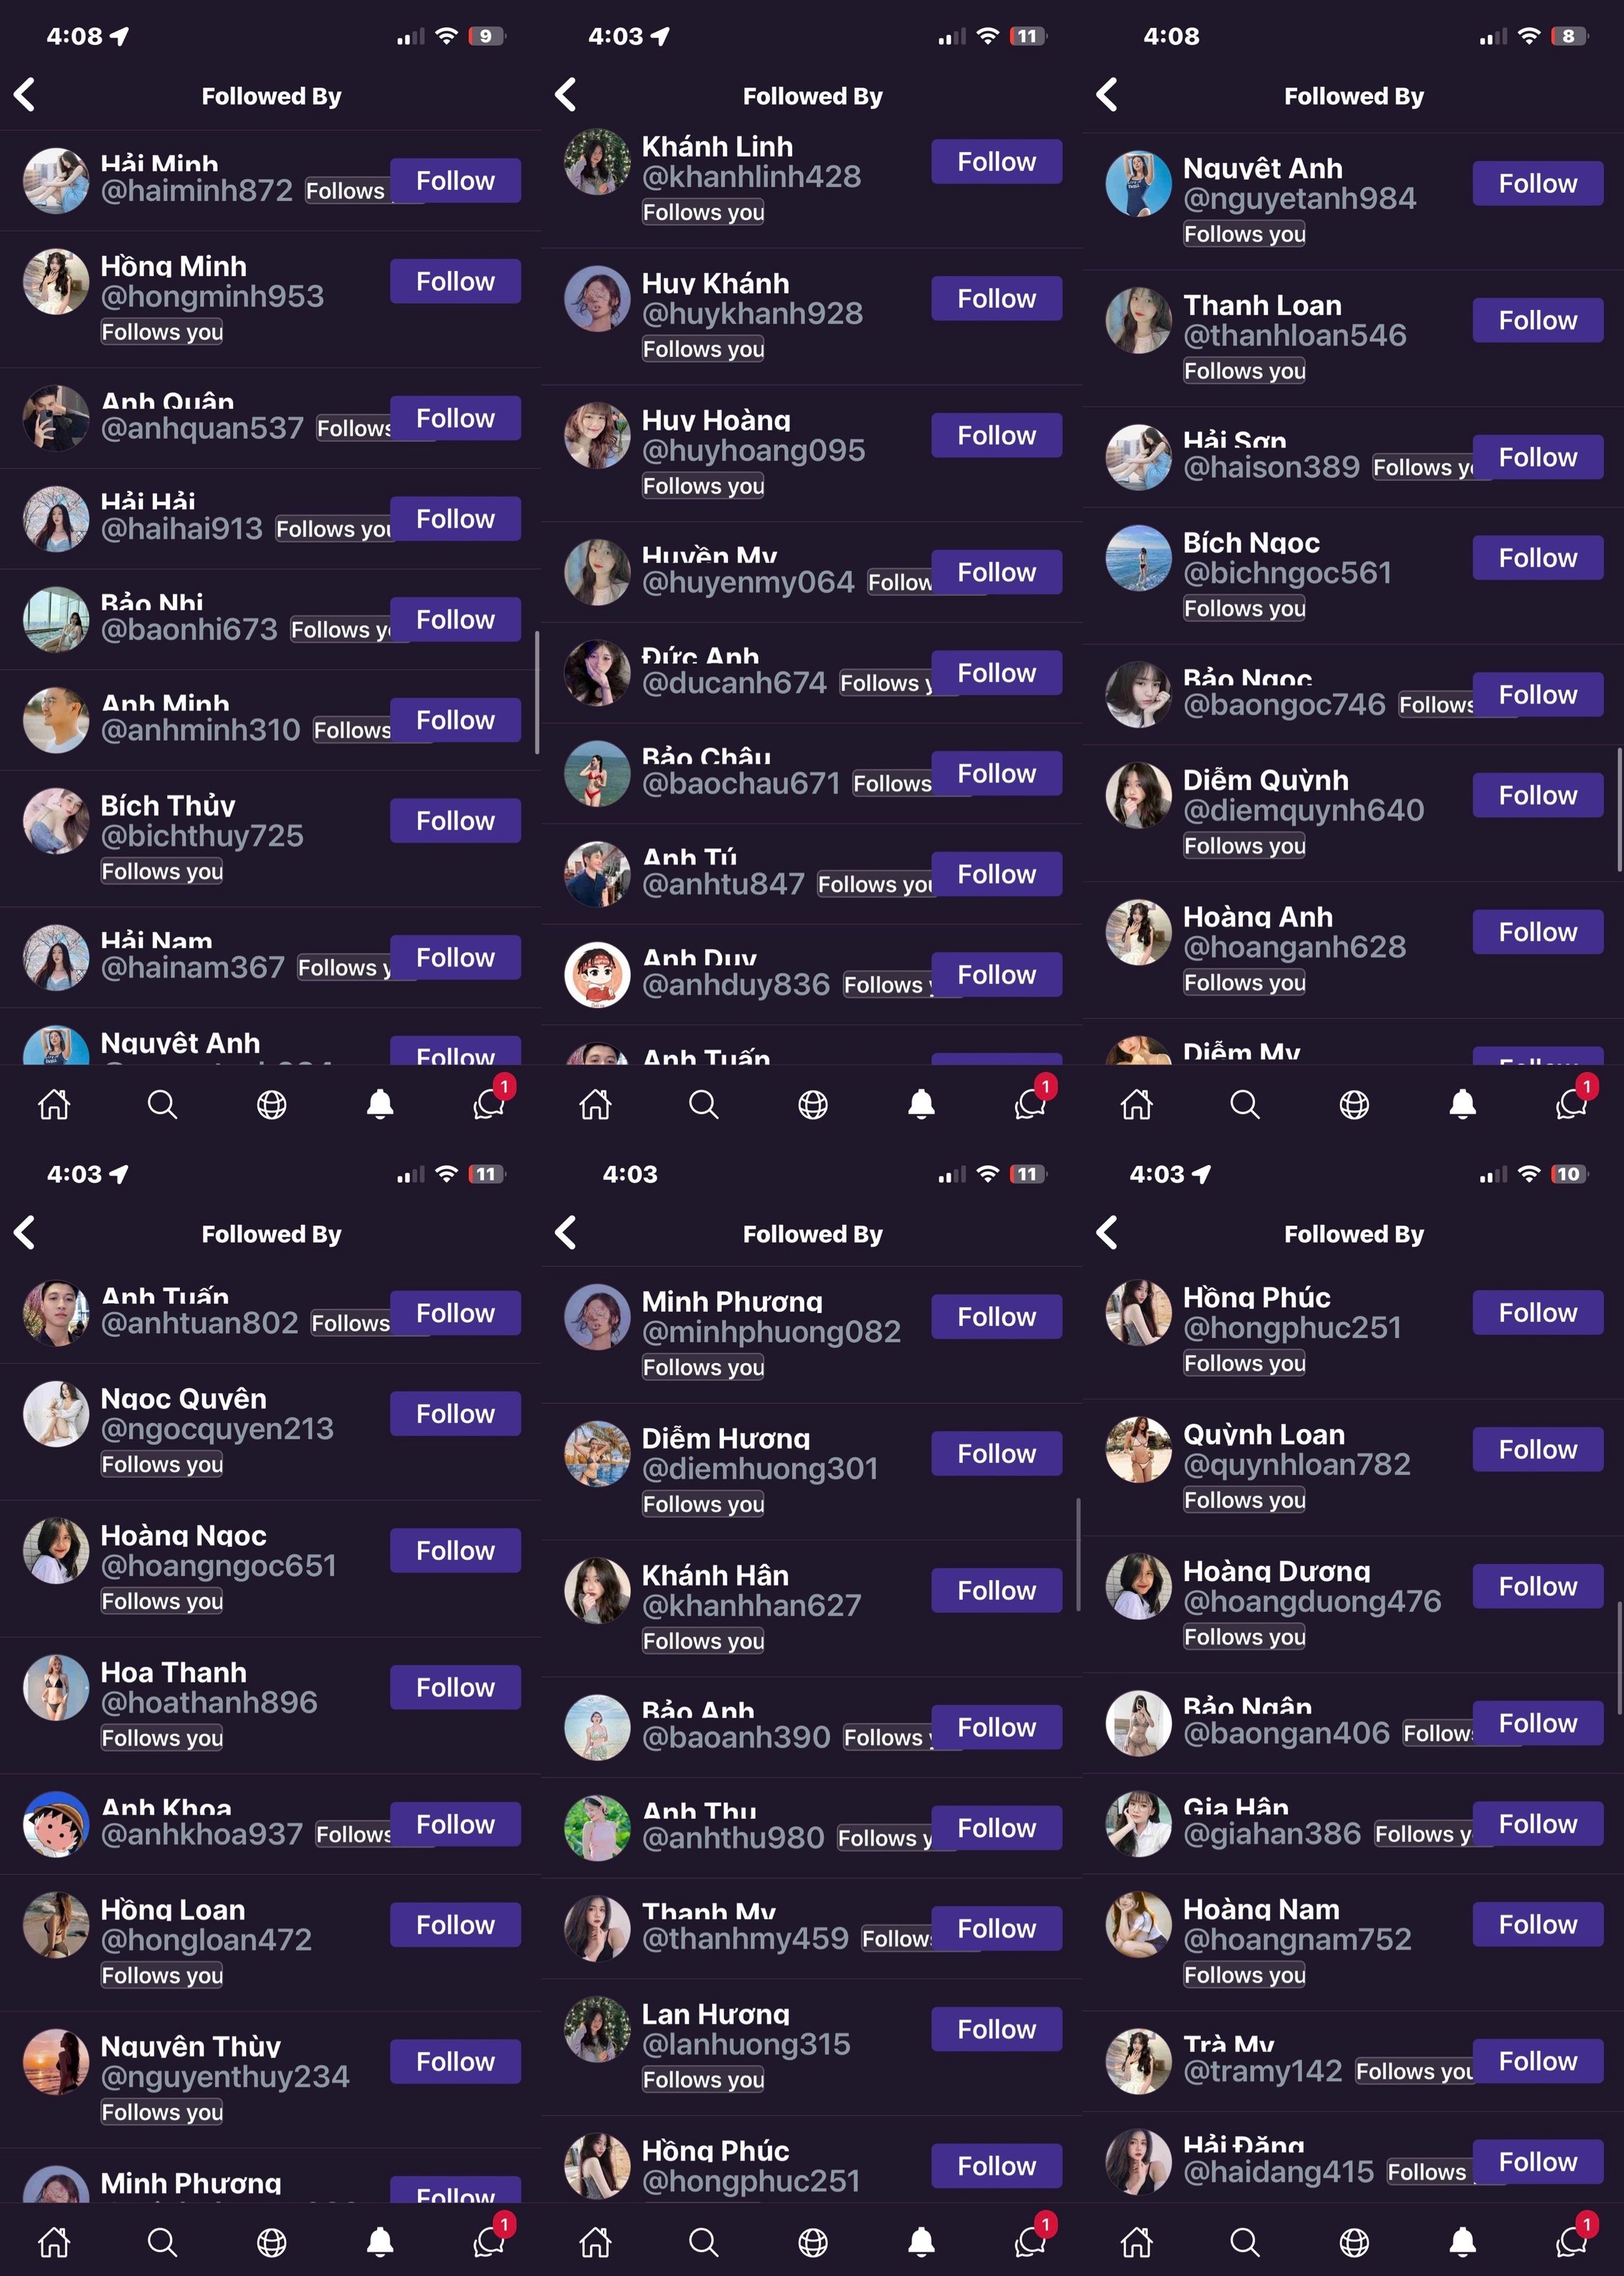Follow Khánh Hân @khanhhan627
Viewport: 1624px width, 2276px height.
(x=996, y=1590)
